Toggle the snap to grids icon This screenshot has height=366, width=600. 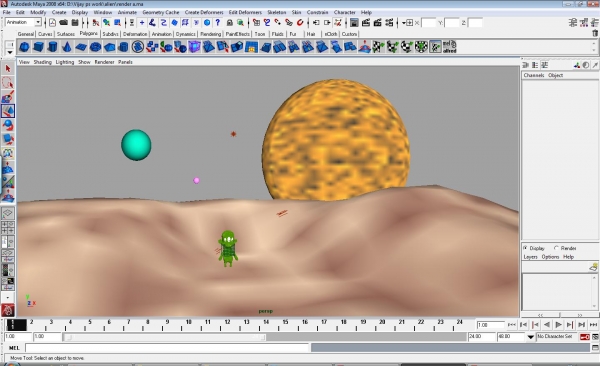click(256, 23)
